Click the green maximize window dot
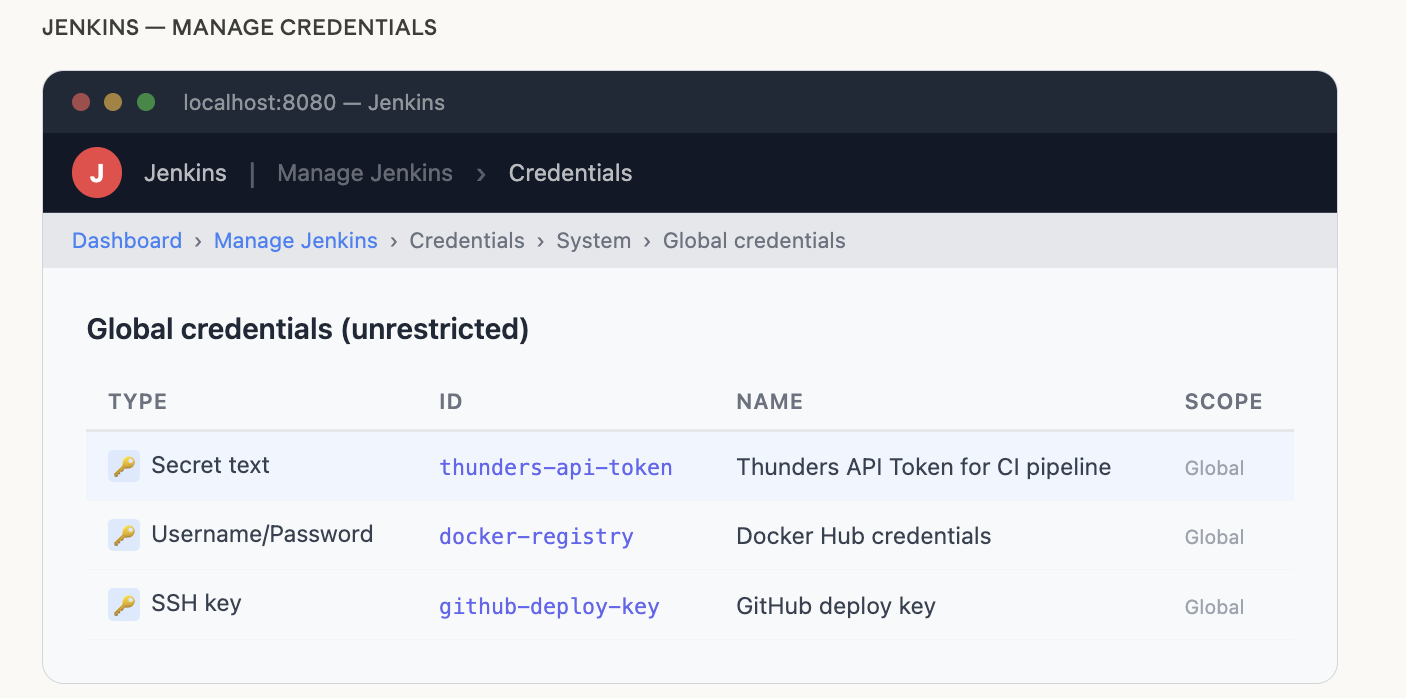The height and width of the screenshot is (698, 1406). (146, 102)
